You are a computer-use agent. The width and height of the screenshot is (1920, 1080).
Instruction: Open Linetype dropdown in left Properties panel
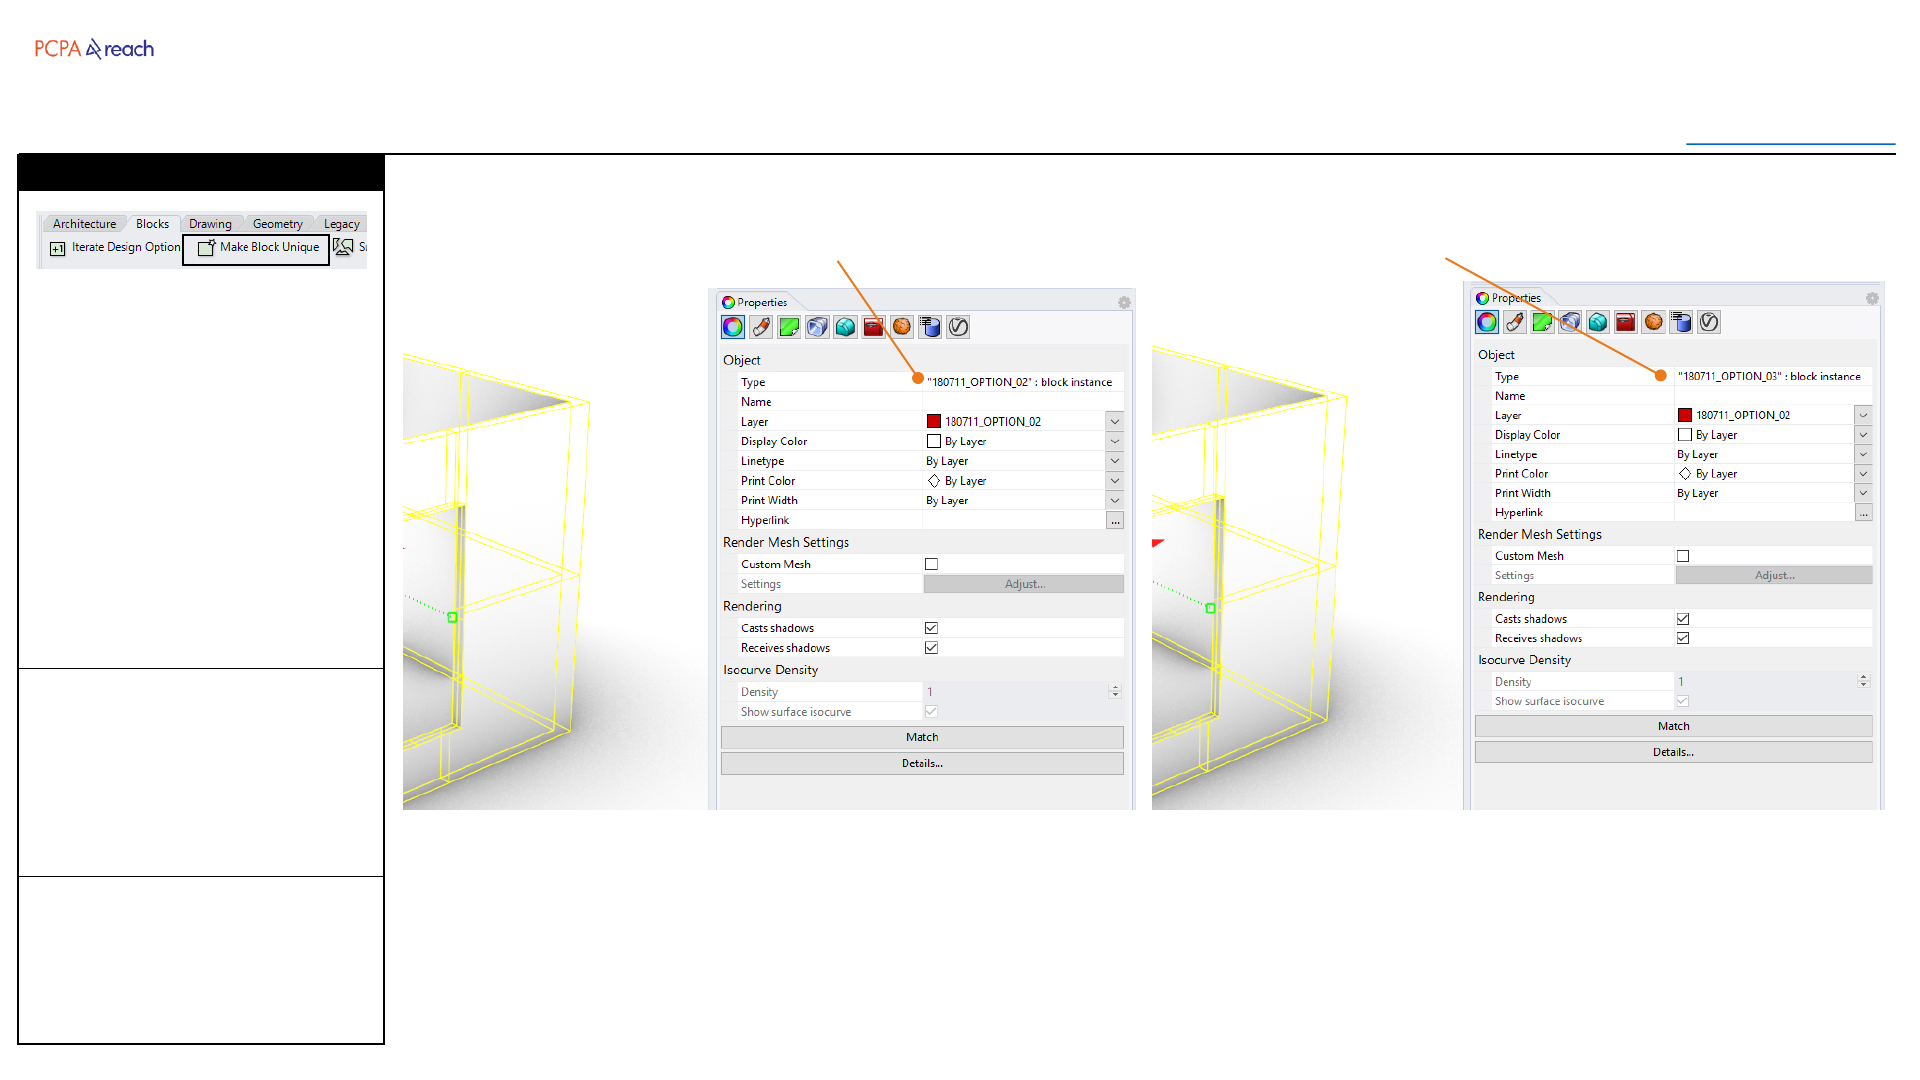tap(1115, 461)
